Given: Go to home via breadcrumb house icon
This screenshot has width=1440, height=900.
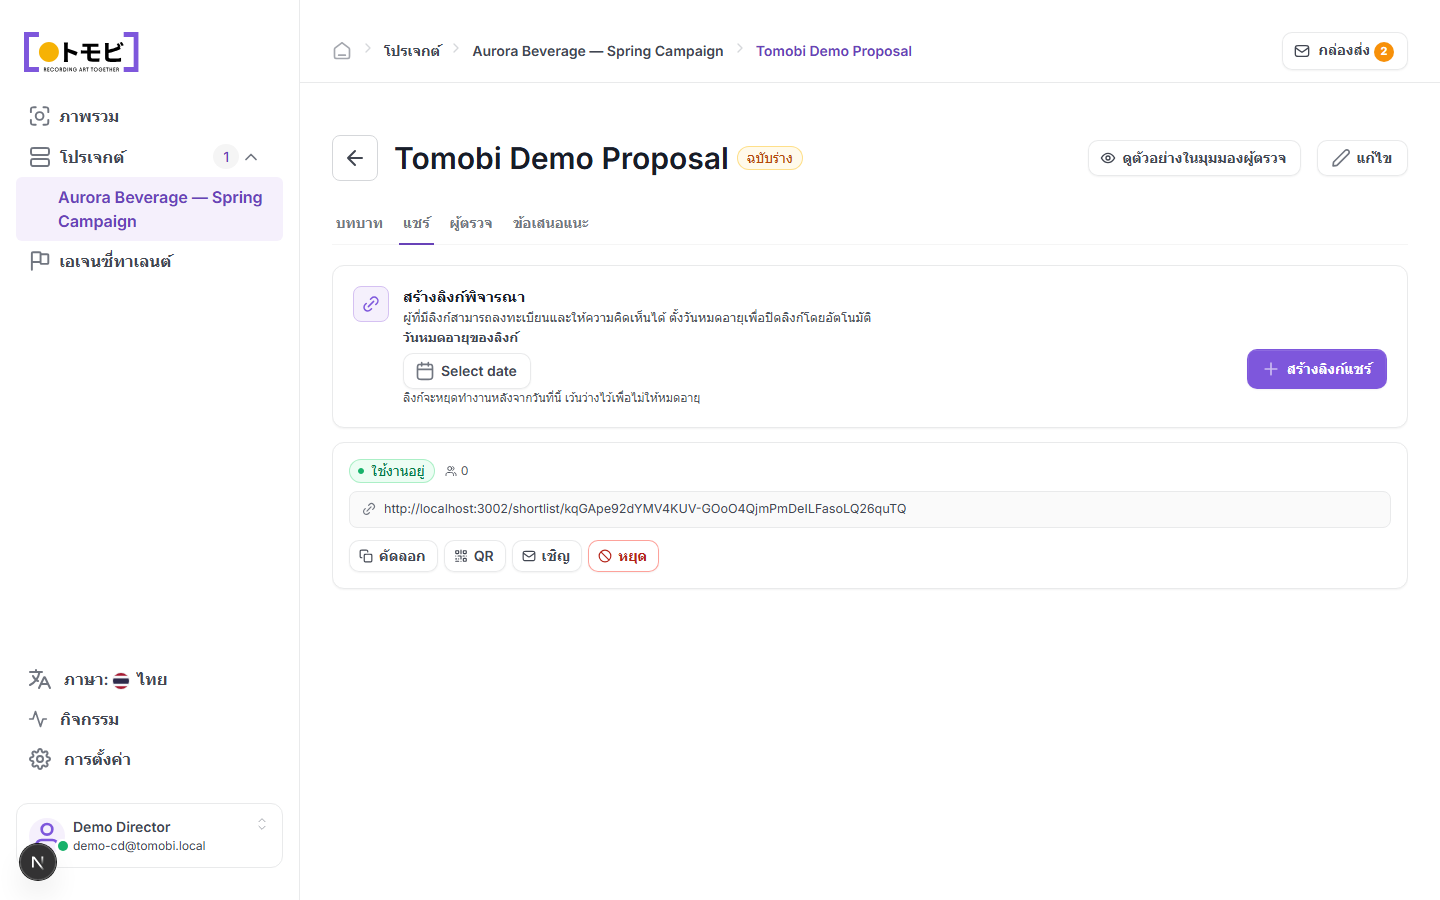Looking at the screenshot, I should coord(342,51).
